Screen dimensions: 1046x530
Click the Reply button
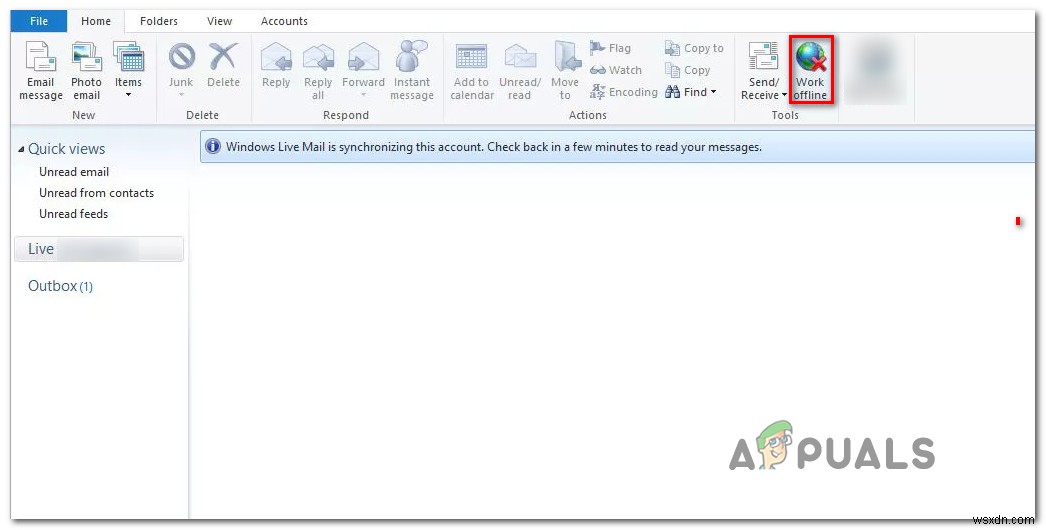[276, 65]
